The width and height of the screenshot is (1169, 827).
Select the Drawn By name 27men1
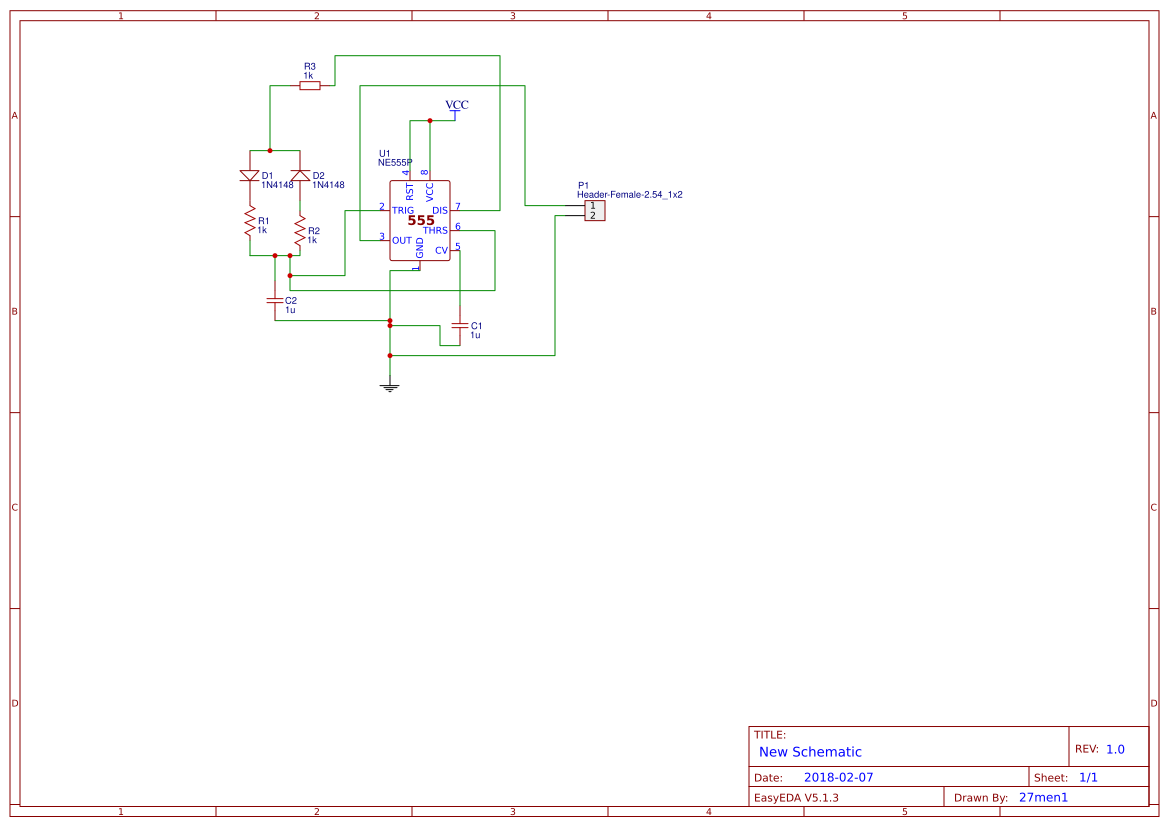point(1044,796)
